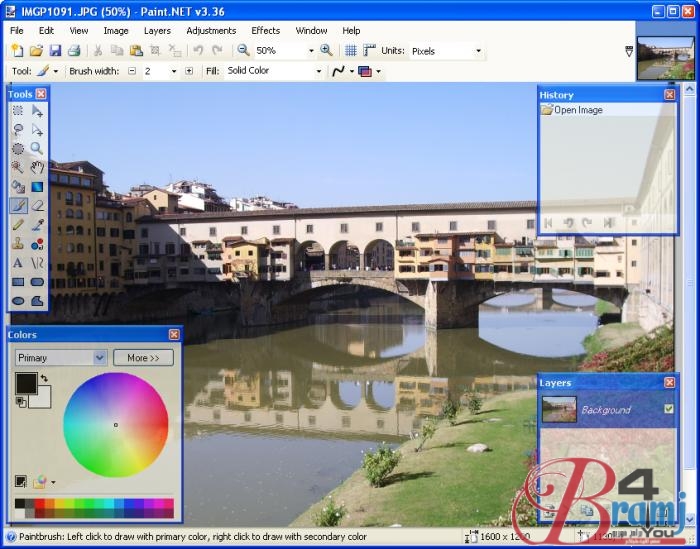
Task: Select the Ellipse Select tool
Action: point(18,148)
